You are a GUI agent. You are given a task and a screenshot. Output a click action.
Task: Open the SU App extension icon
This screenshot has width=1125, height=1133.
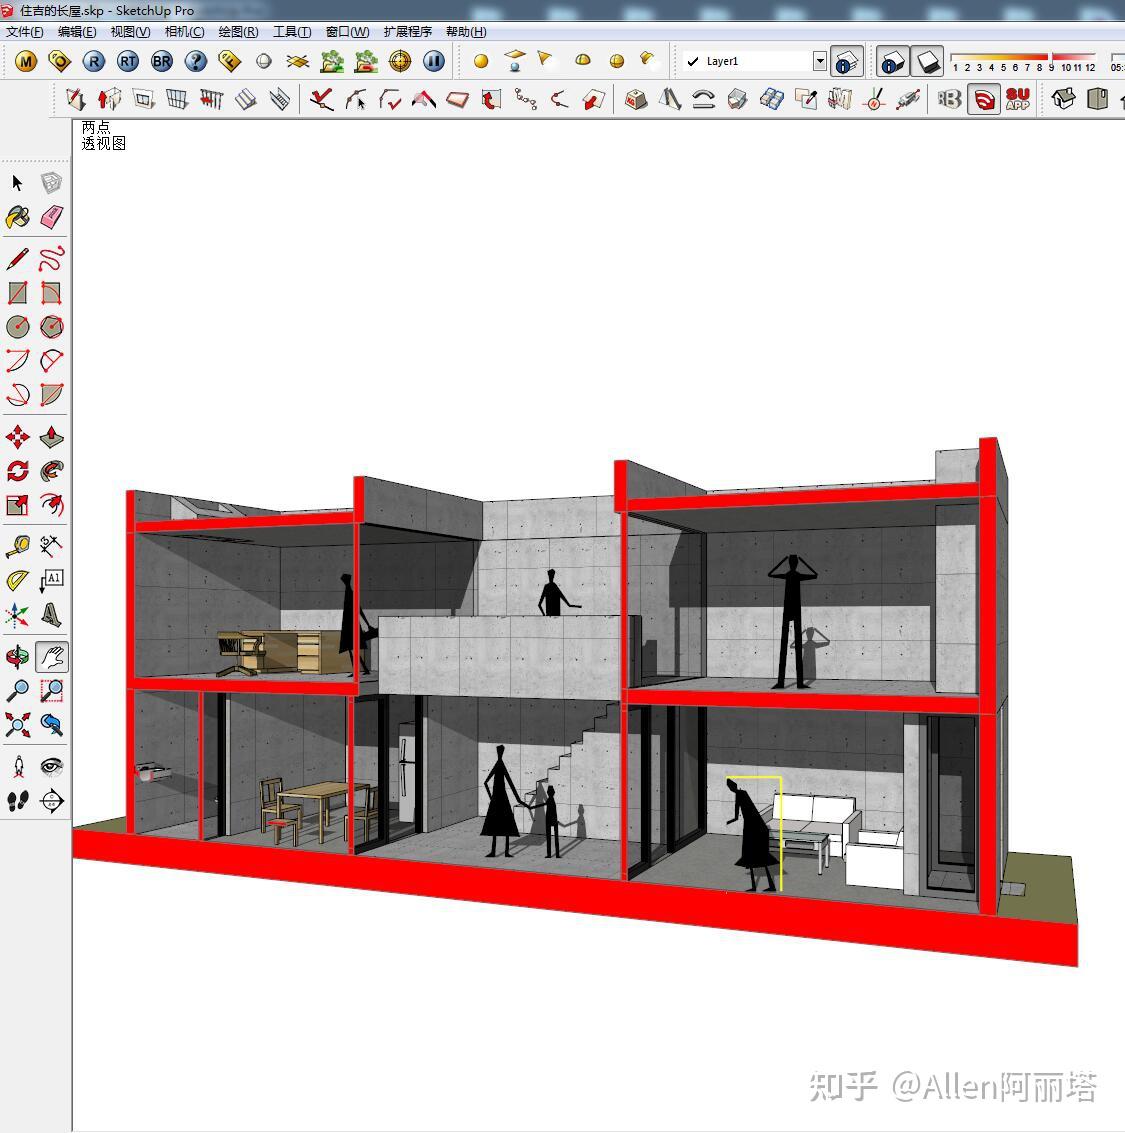coord(1018,97)
